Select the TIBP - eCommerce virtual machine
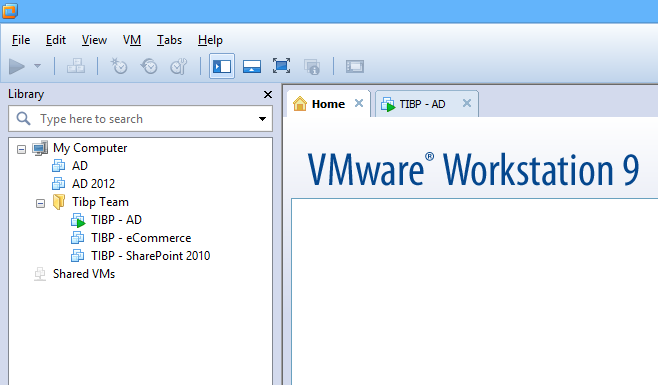658x385 pixels. pos(141,238)
